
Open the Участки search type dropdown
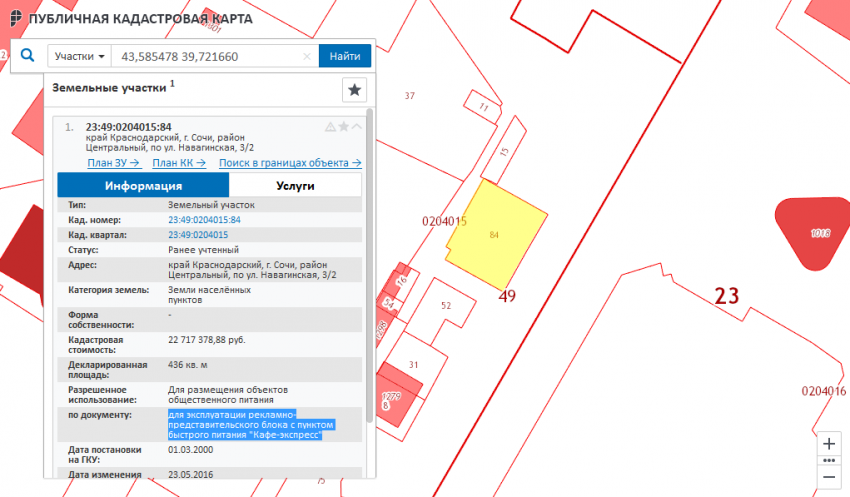(80, 56)
